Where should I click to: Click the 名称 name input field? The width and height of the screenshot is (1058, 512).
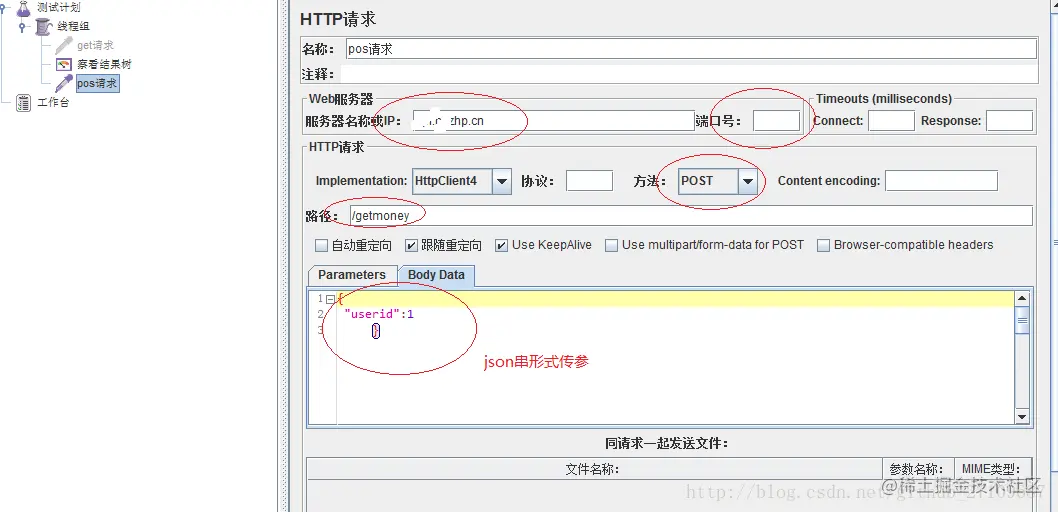click(691, 49)
